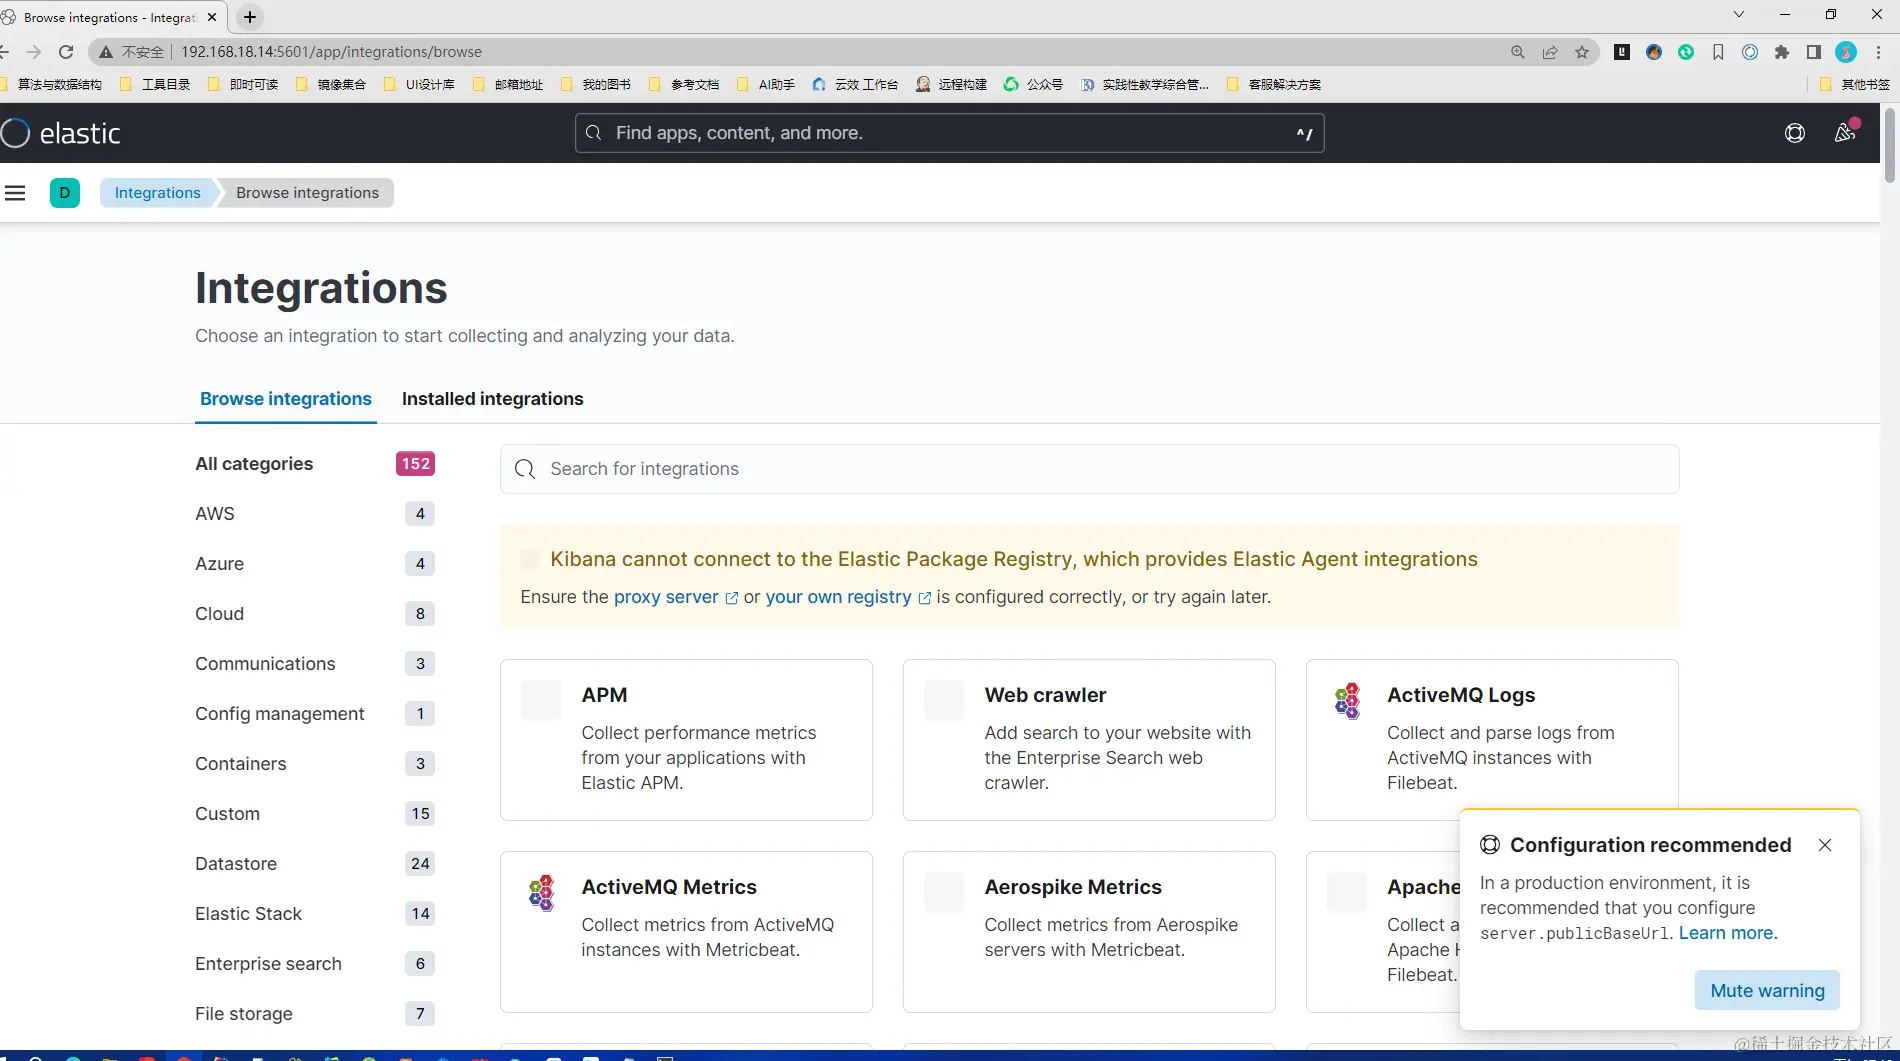Bookmark this page with the star icon
1900x1061 pixels.
(x=1582, y=52)
